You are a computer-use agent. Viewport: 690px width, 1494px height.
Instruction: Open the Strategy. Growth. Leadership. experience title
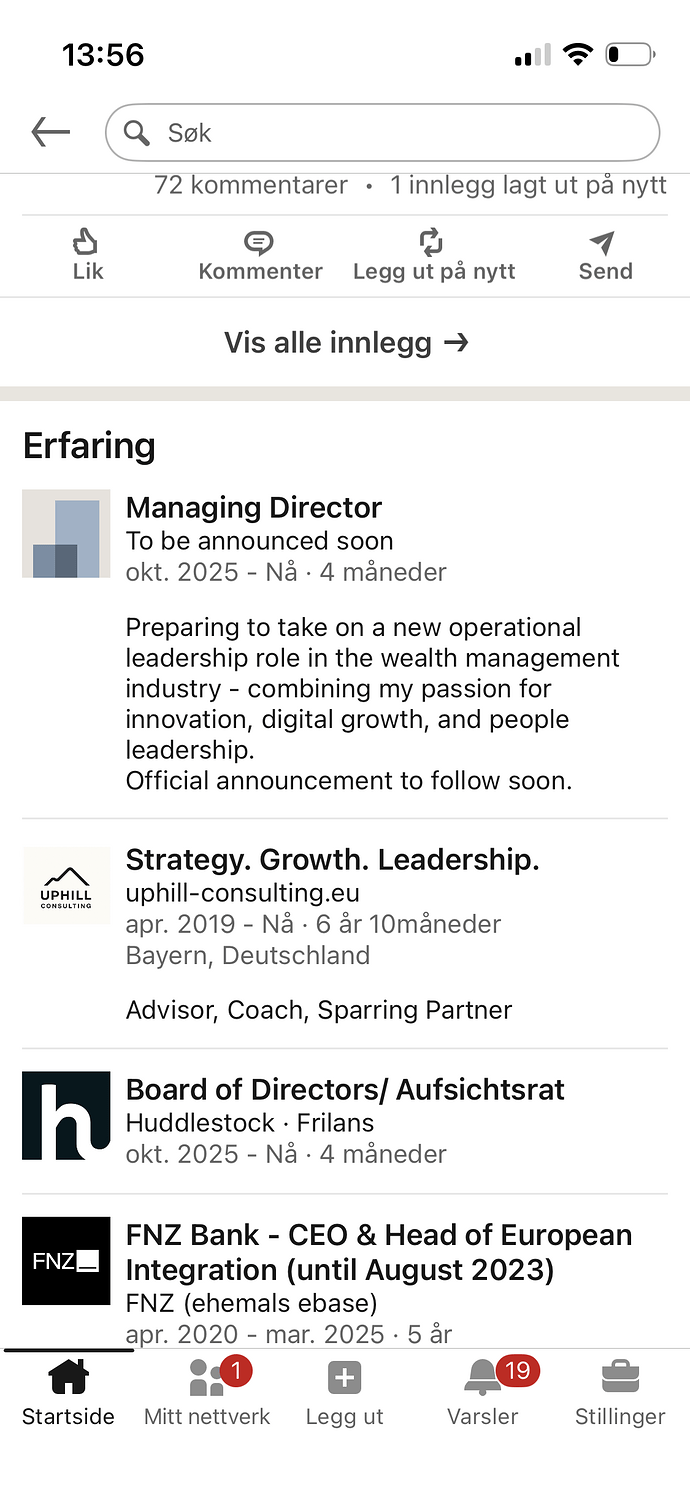[332, 859]
